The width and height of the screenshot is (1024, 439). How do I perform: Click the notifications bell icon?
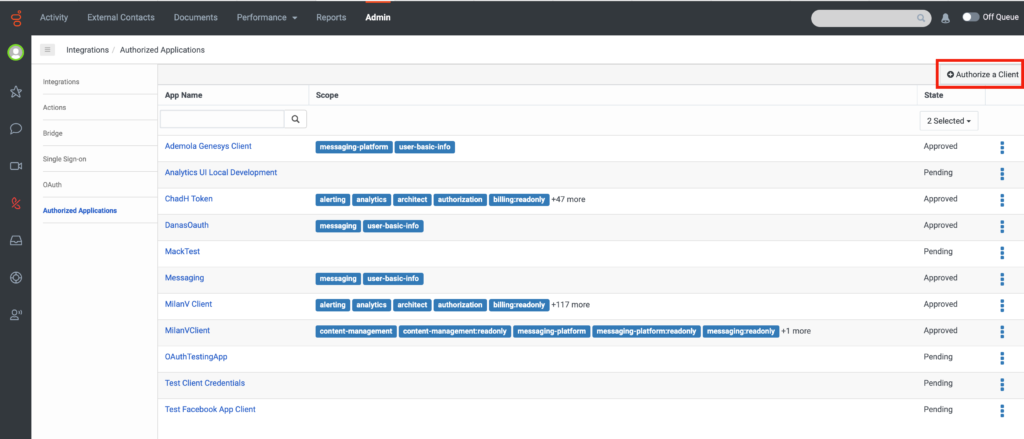pyautogui.click(x=945, y=18)
